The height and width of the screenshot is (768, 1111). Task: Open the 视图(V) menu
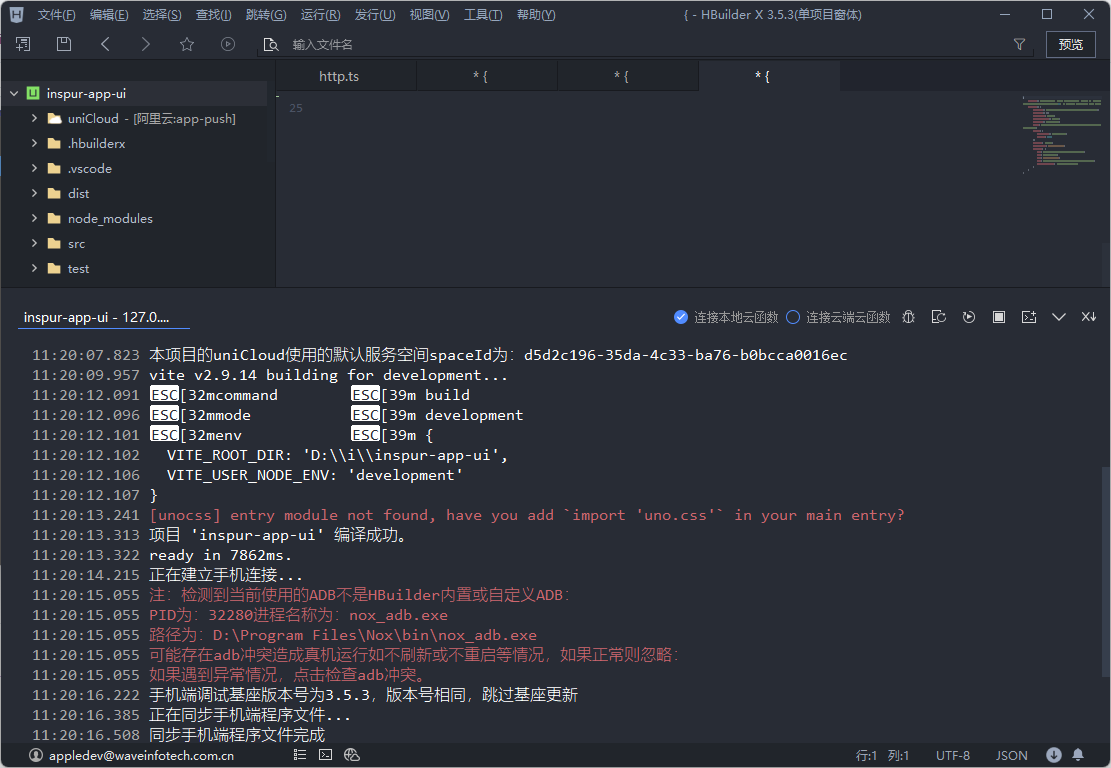(x=429, y=15)
